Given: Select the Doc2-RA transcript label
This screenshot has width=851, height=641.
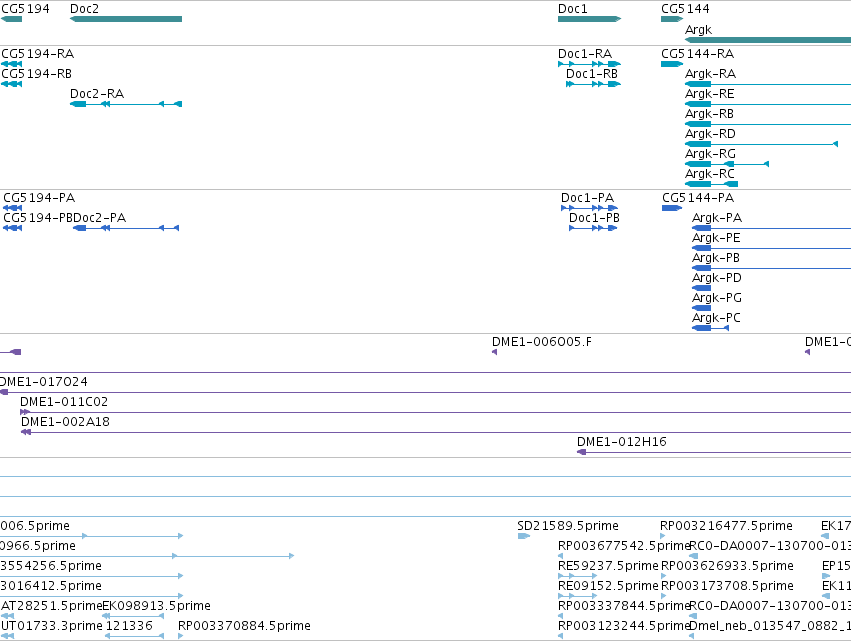Looking at the screenshot, I should coord(97,94).
